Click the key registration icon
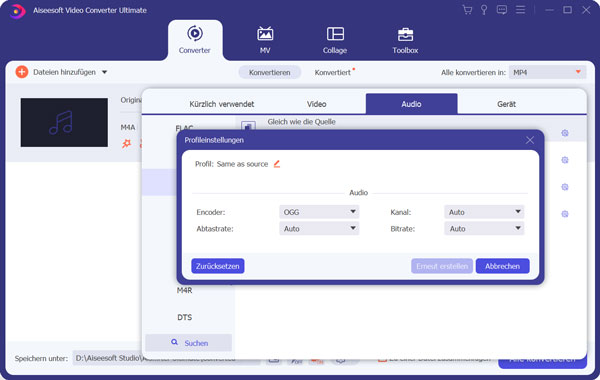Image resolution: width=600 pixels, height=380 pixels. point(484,10)
